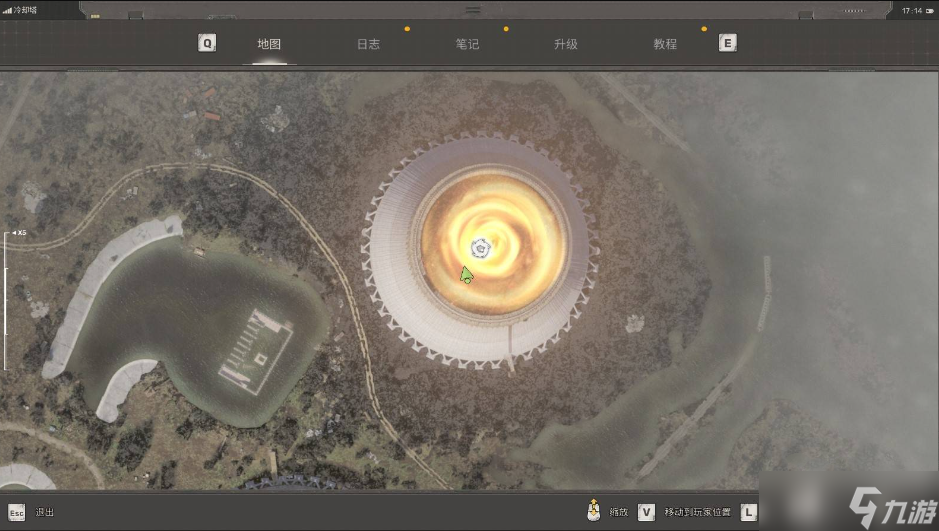939x531 pixels.
Task: Click the Esc key icon to exit
Action: coord(17,512)
